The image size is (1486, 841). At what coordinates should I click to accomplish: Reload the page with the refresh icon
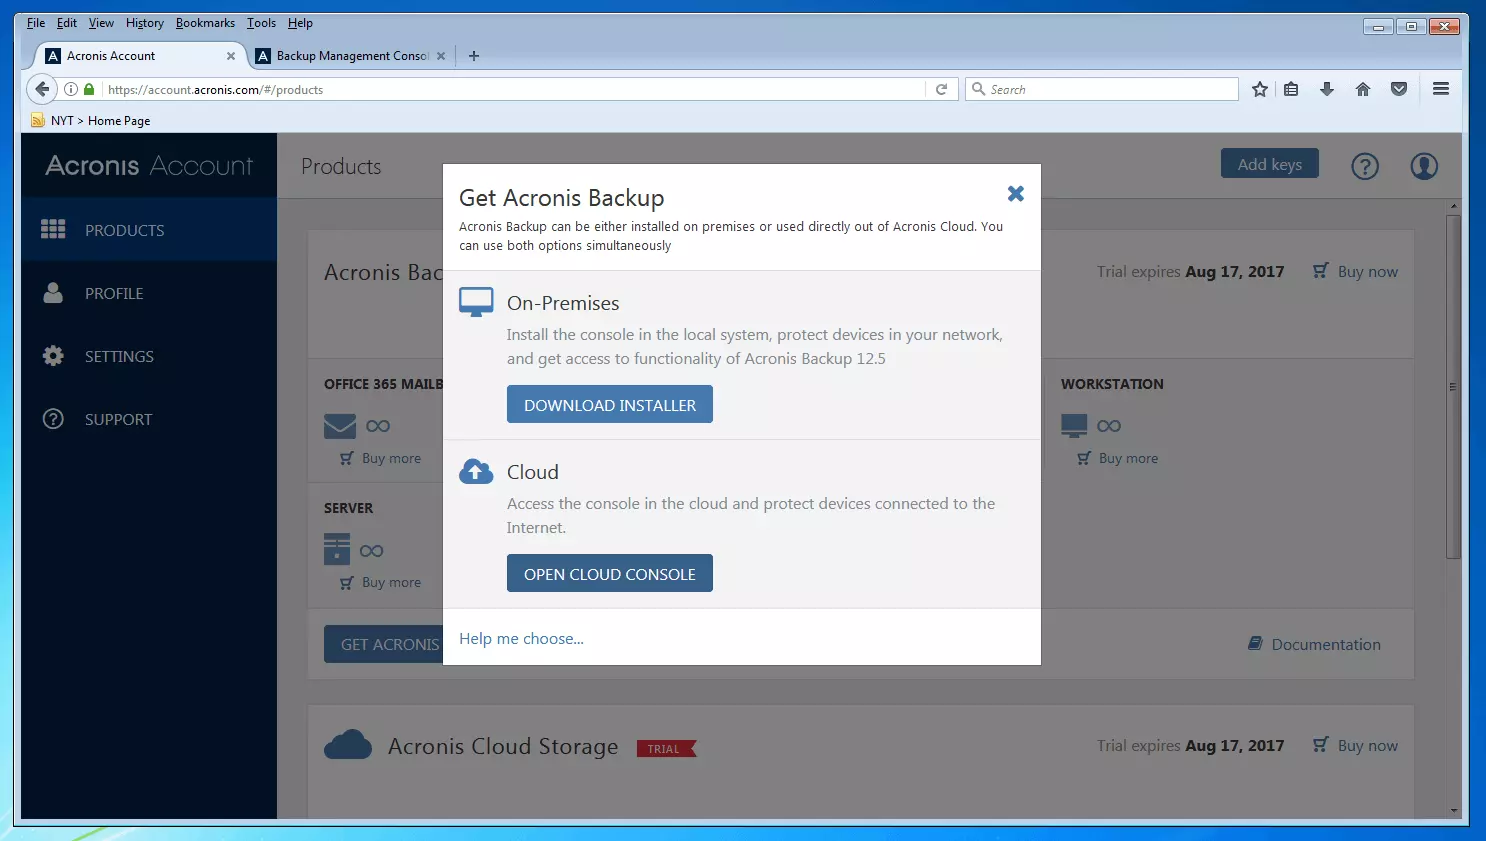[x=941, y=89]
